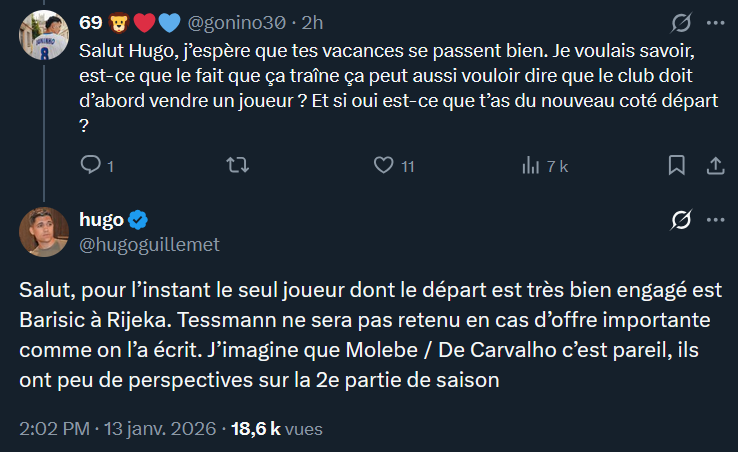
Task: Click Grok icon on gonino30's tweet
Action: point(680,22)
